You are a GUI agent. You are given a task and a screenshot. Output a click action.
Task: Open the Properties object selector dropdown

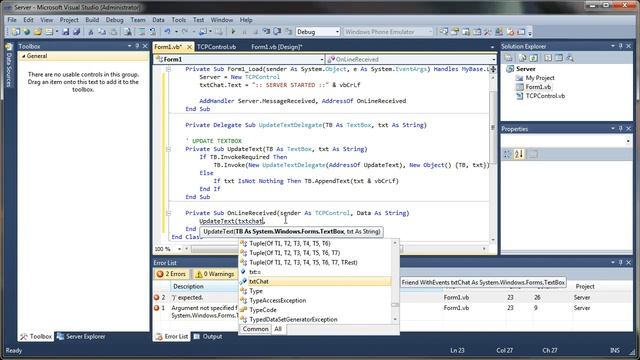click(628, 141)
